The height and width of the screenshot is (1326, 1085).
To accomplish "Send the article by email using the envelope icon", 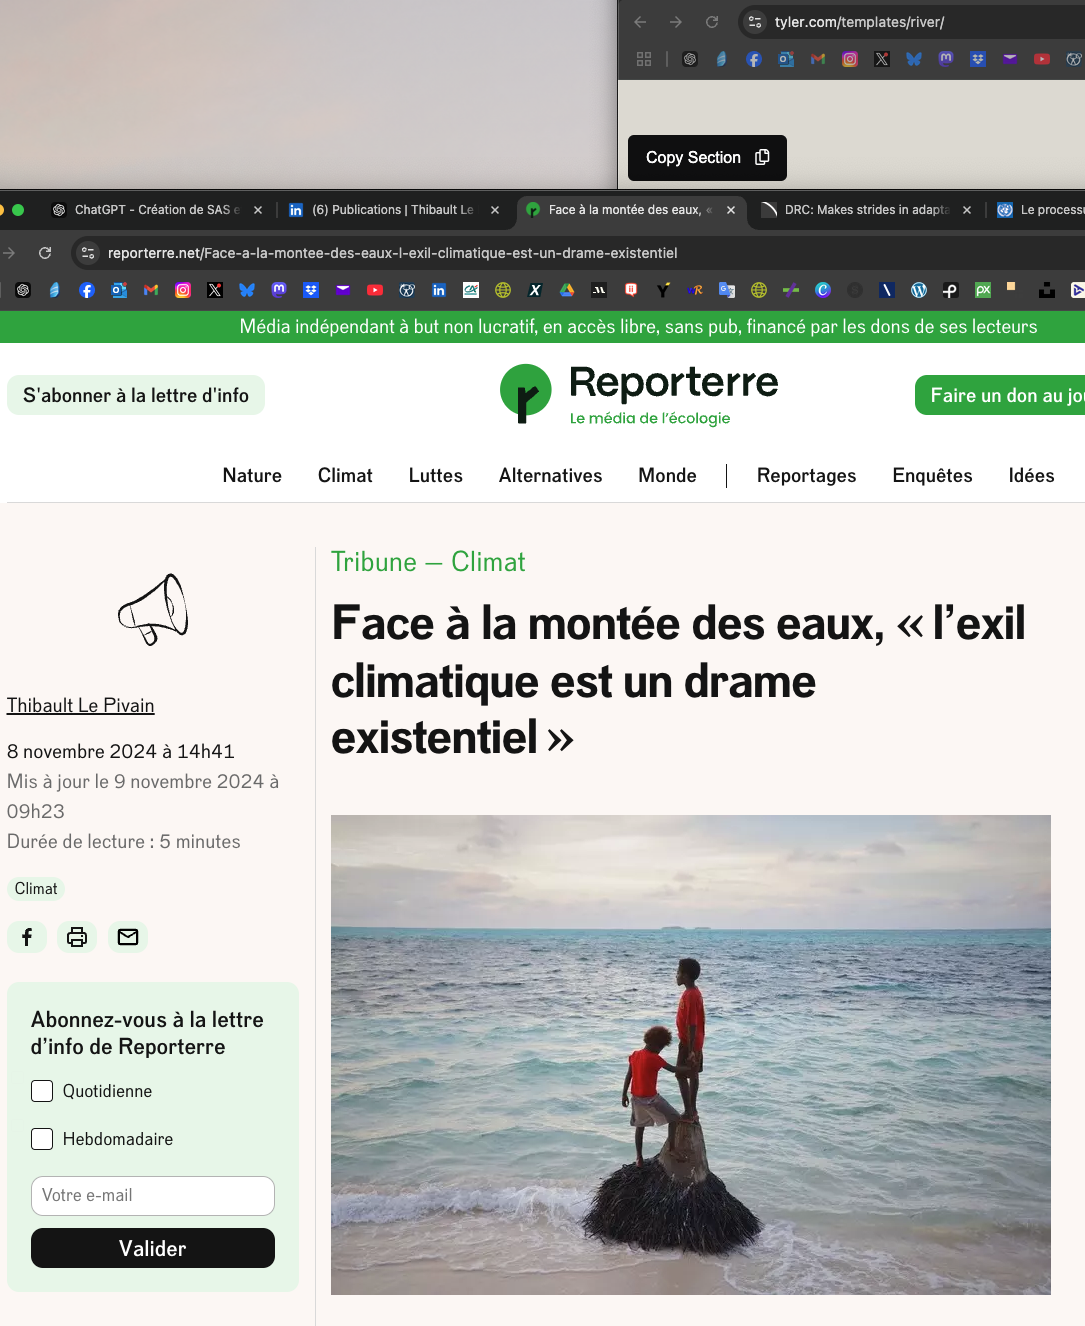I will pyautogui.click(x=128, y=937).
